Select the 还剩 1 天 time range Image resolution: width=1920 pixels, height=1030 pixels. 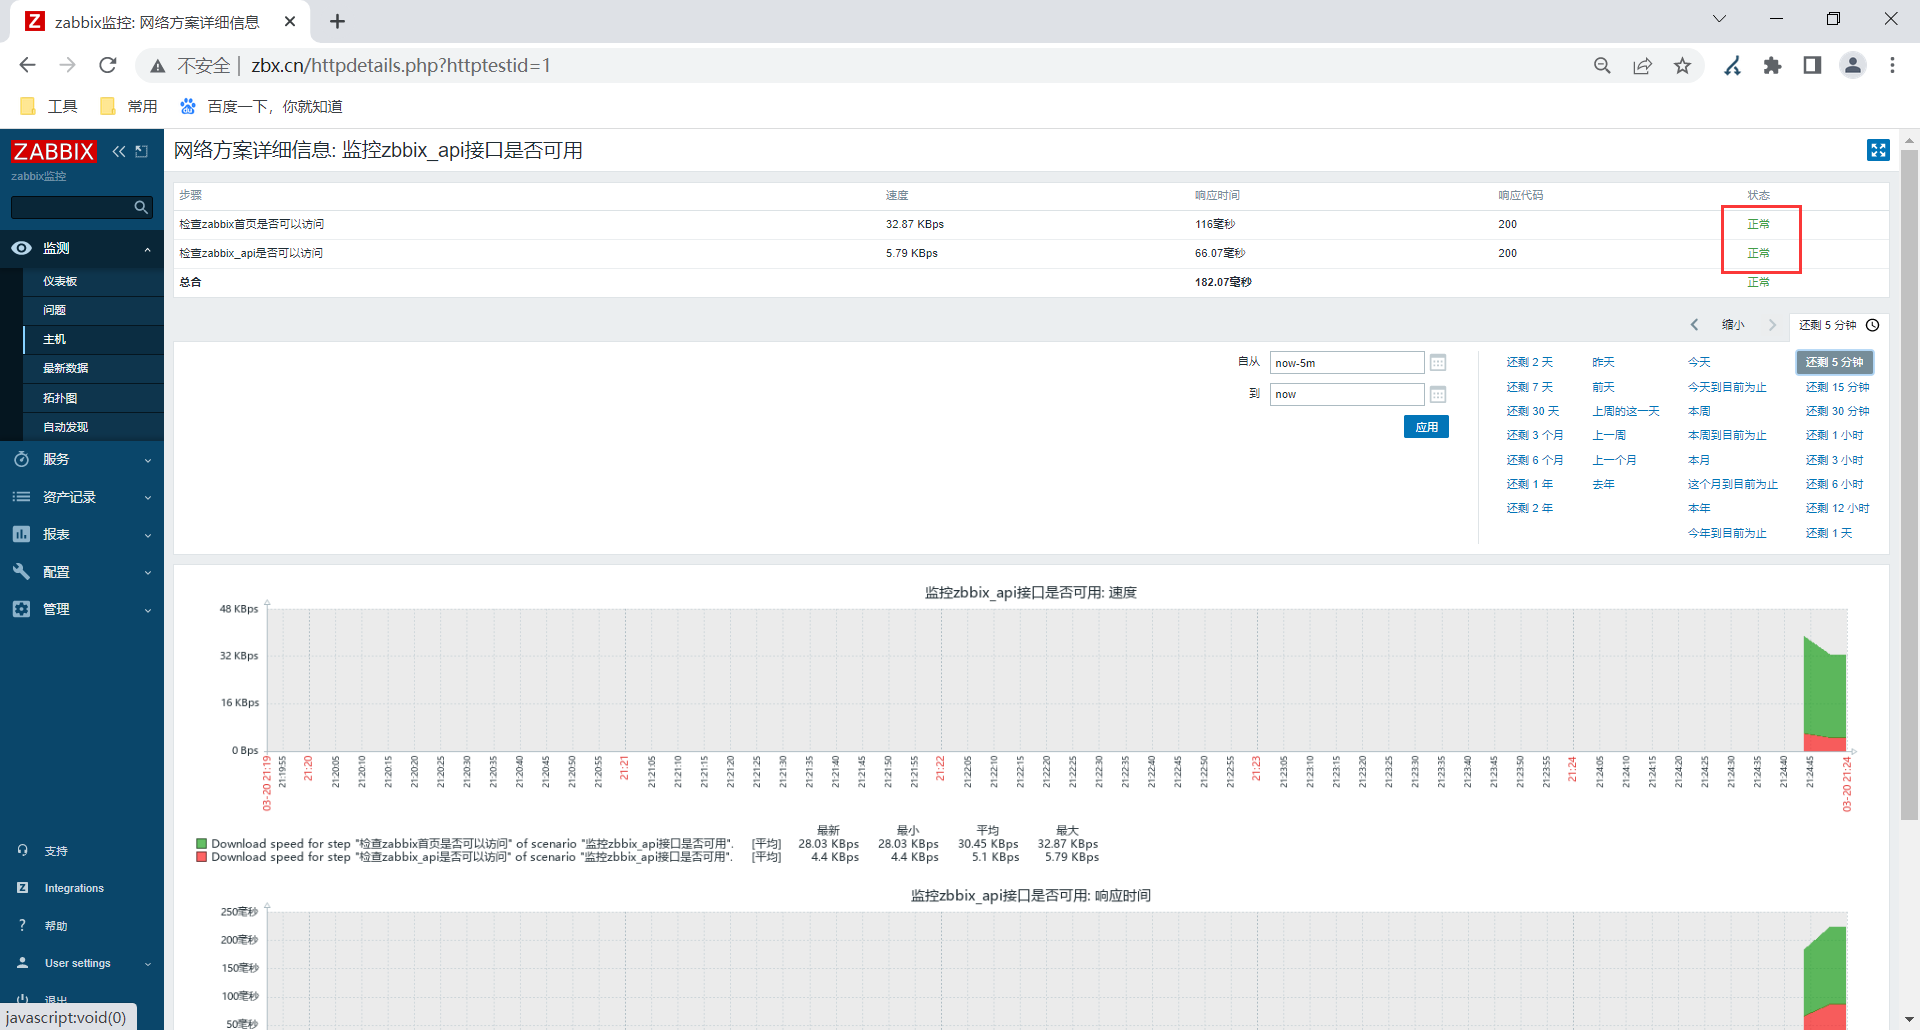(1829, 533)
